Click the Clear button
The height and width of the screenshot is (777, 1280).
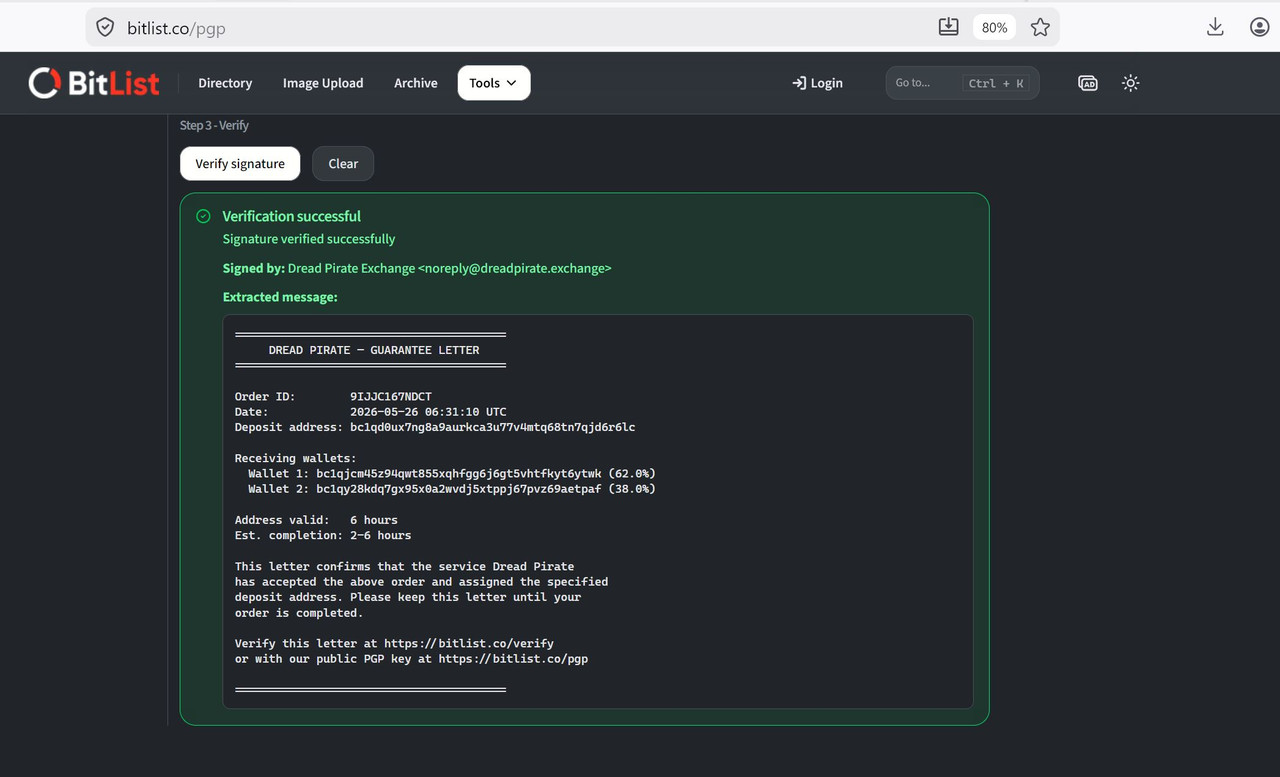343,163
